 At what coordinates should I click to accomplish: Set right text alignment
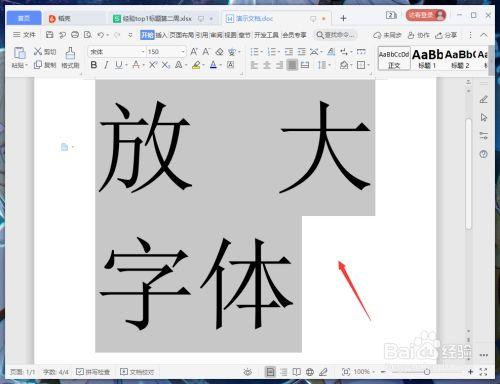(279, 65)
